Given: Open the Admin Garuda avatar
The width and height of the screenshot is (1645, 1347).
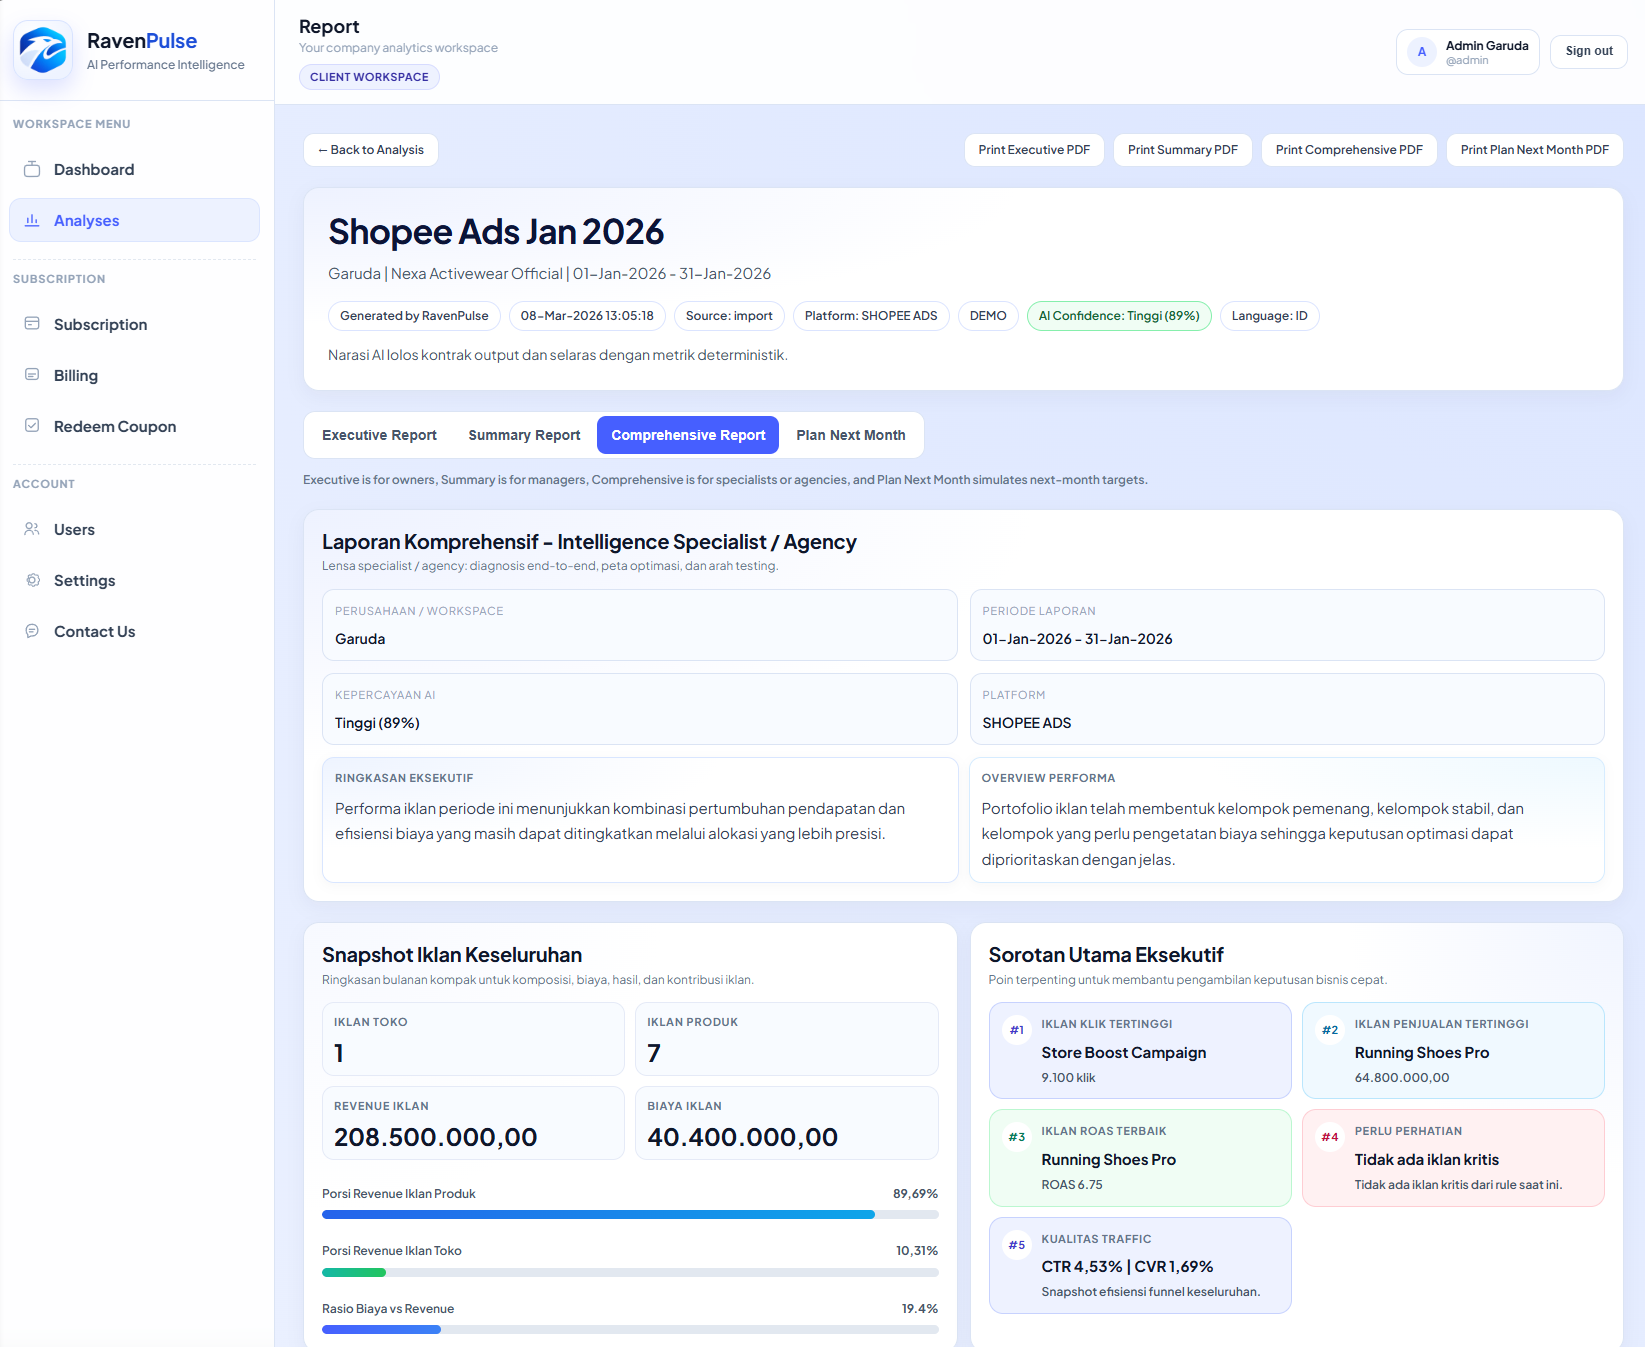Looking at the screenshot, I should click(x=1421, y=51).
